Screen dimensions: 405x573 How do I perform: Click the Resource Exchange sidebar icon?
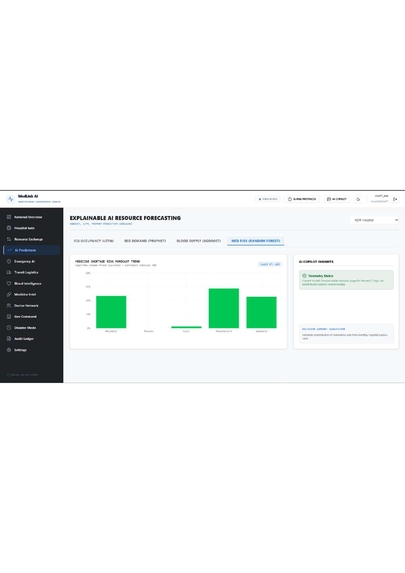(x=9, y=239)
